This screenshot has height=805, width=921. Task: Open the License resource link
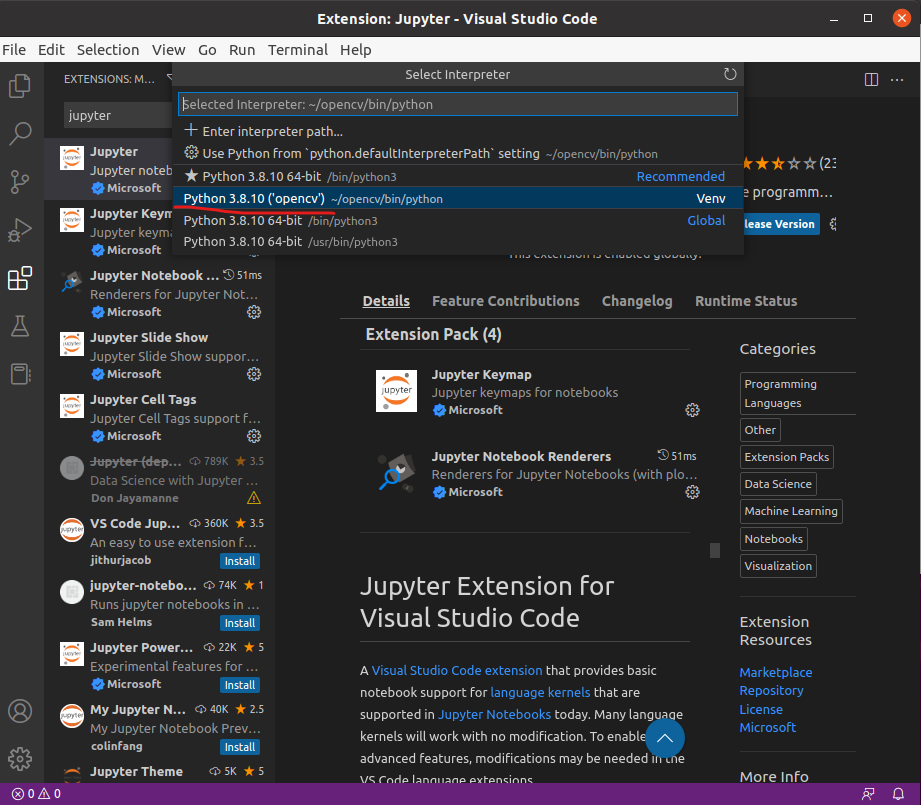(761, 709)
